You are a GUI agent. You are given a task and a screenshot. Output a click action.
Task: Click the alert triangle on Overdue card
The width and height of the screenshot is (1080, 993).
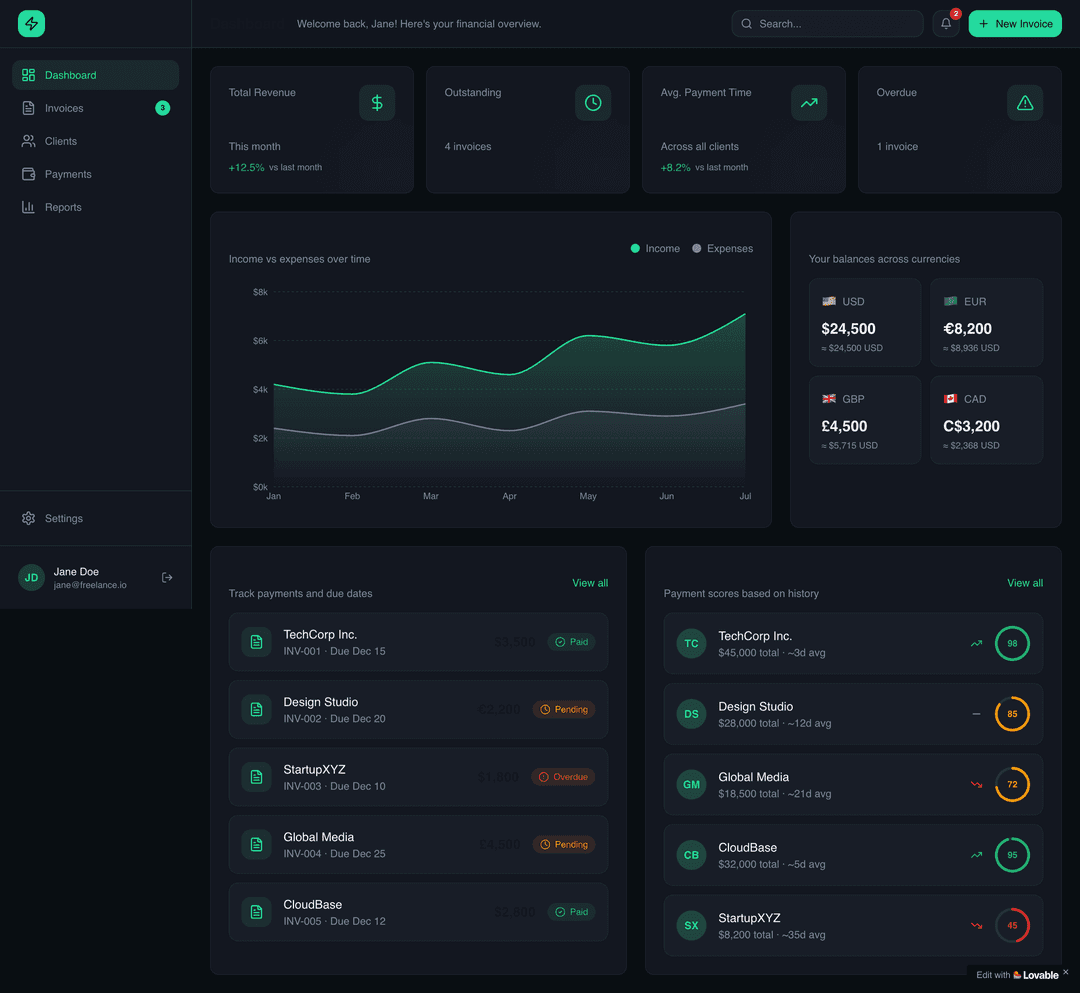pyautogui.click(x=1025, y=102)
